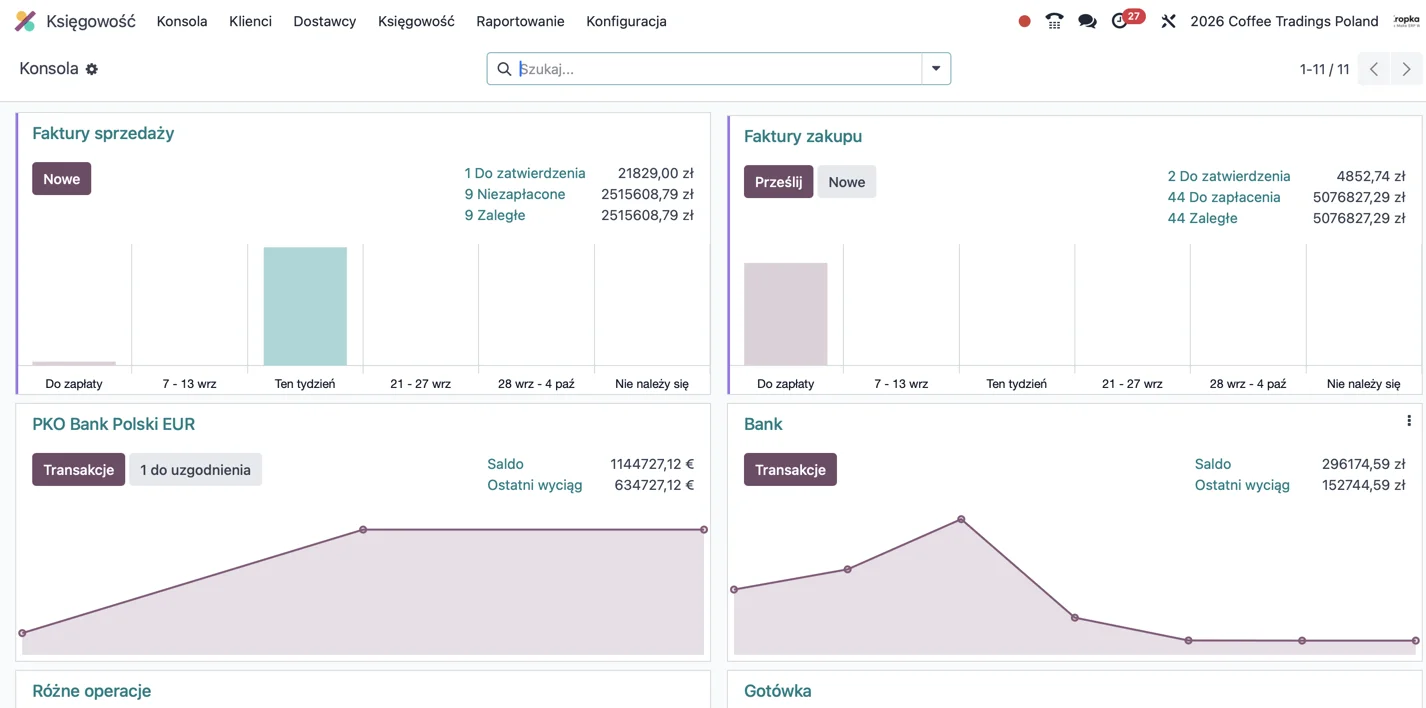Open the Różne operacje journal title
This screenshot has width=1426, height=708.
92,691
